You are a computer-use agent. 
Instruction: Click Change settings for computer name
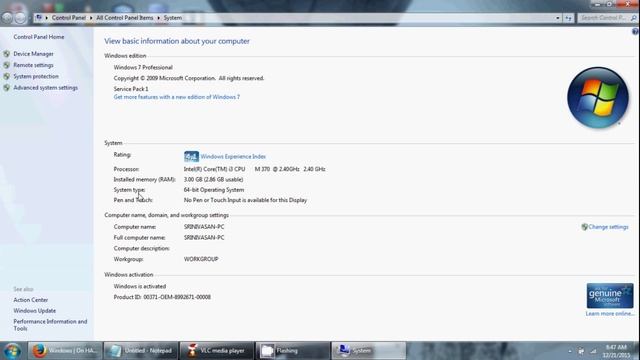click(x=608, y=227)
